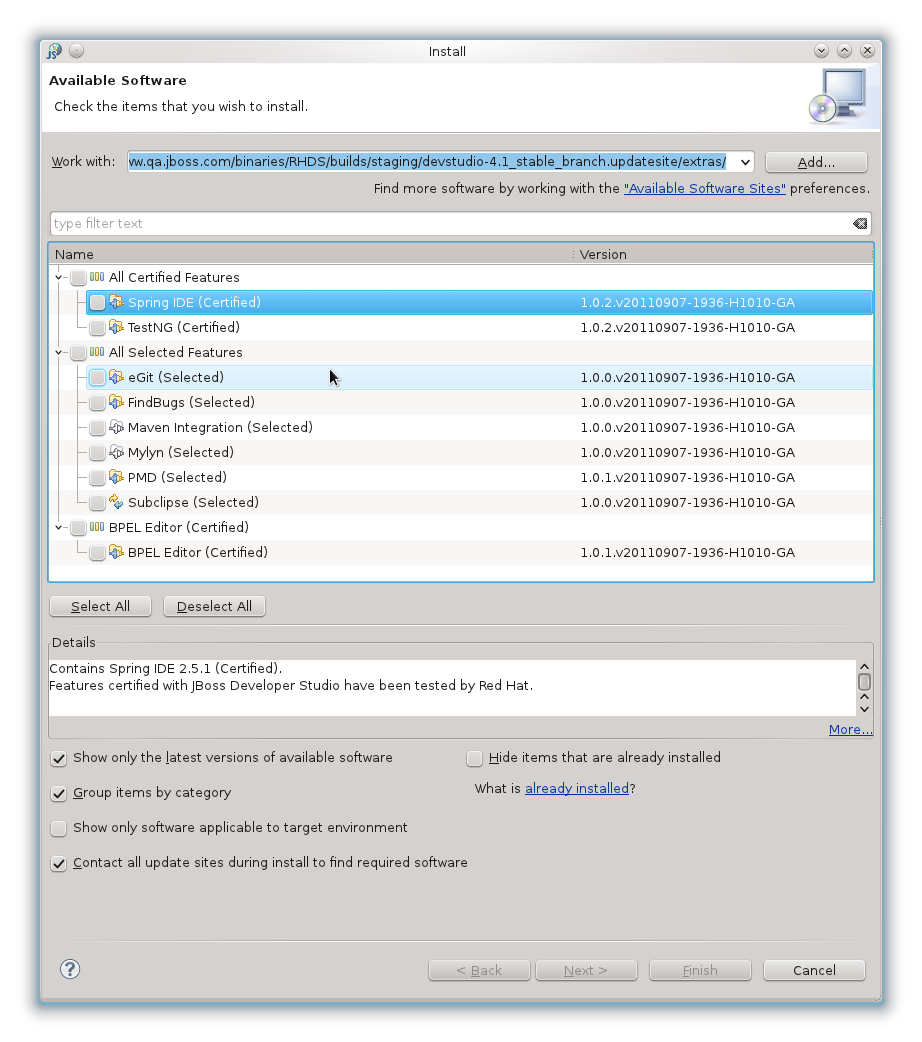The image size is (922, 1042).
Task: Clear the filter text with the eraser icon
Action: coord(860,224)
